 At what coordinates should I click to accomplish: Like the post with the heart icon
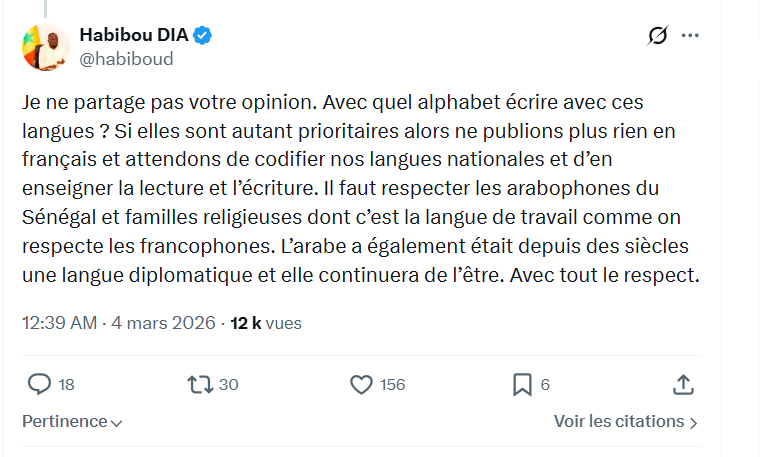click(361, 384)
